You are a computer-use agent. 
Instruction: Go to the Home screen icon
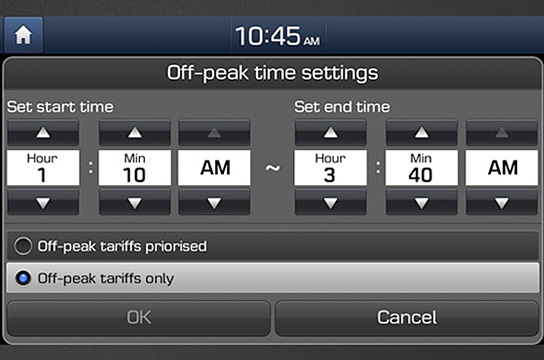pyautogui.click(x=23, y=35)
